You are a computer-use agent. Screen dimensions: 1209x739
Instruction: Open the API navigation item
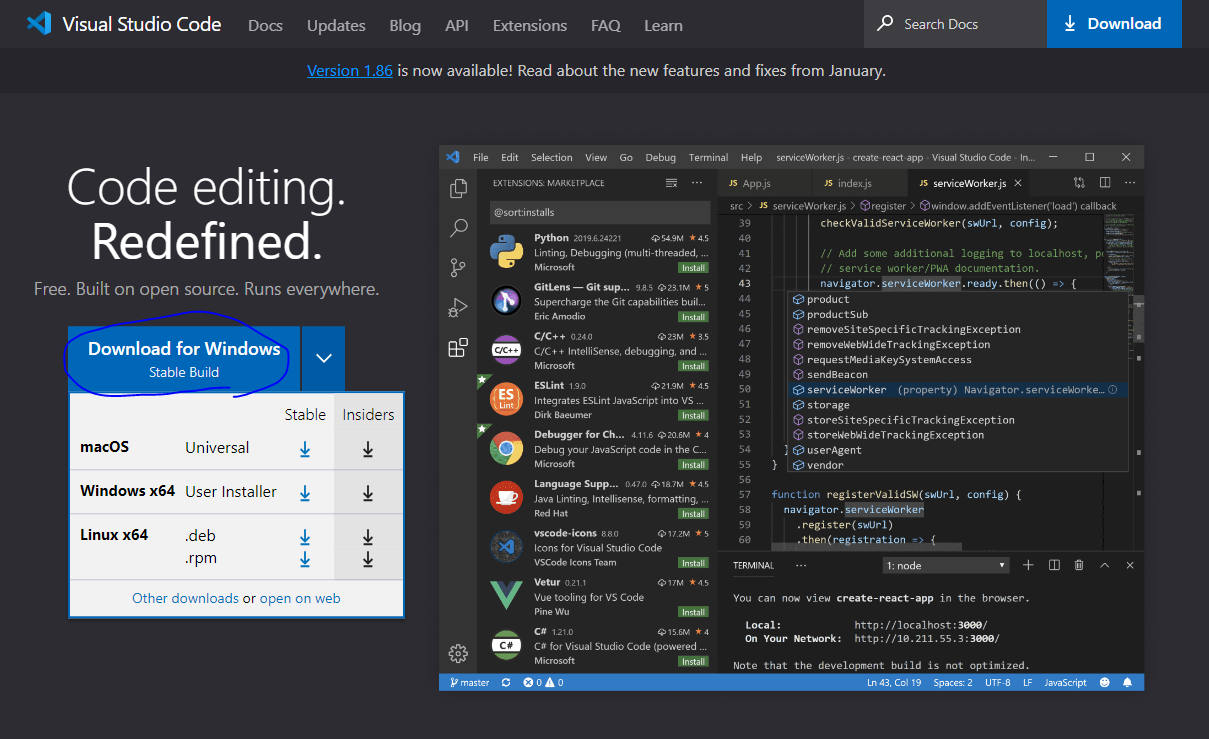pos(457,25)
